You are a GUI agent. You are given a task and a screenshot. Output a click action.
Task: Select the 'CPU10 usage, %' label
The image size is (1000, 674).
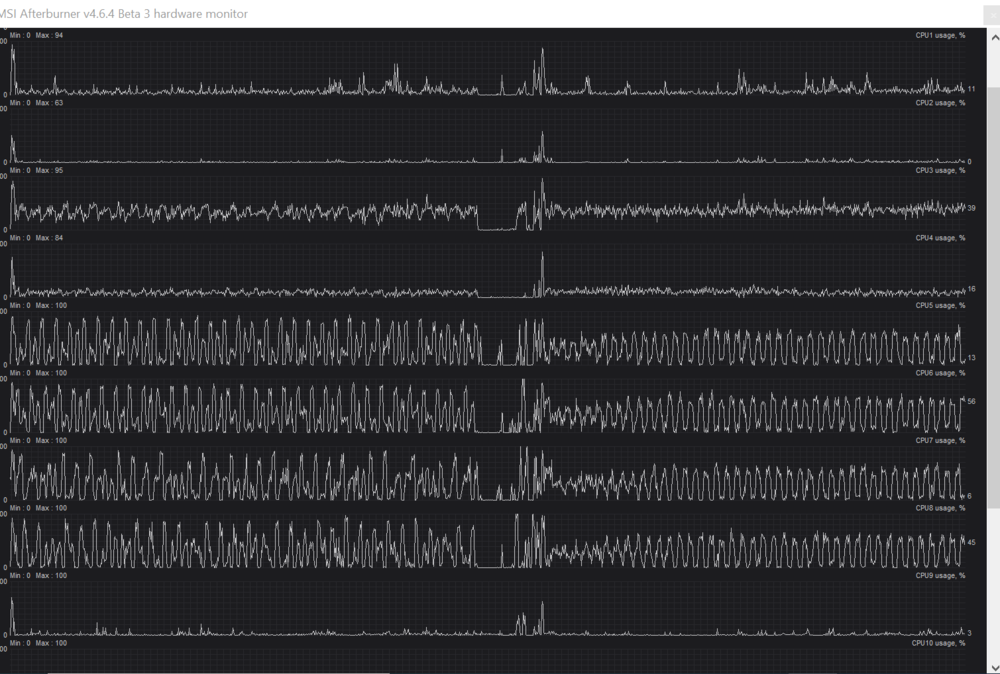(938, 643)
